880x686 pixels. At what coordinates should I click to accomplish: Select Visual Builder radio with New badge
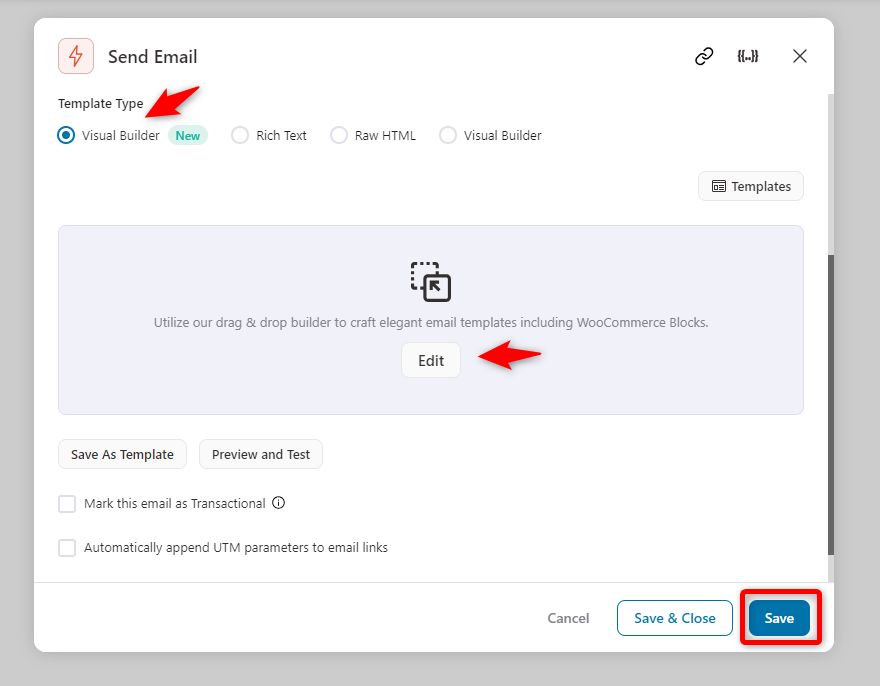(66, 135)
